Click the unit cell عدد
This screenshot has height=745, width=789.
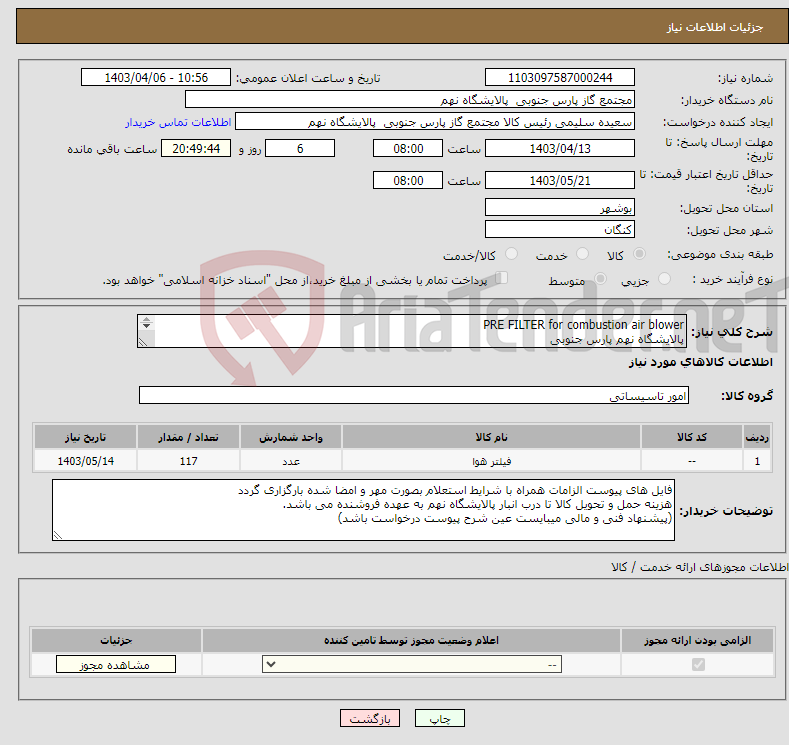tap(291, 461)
